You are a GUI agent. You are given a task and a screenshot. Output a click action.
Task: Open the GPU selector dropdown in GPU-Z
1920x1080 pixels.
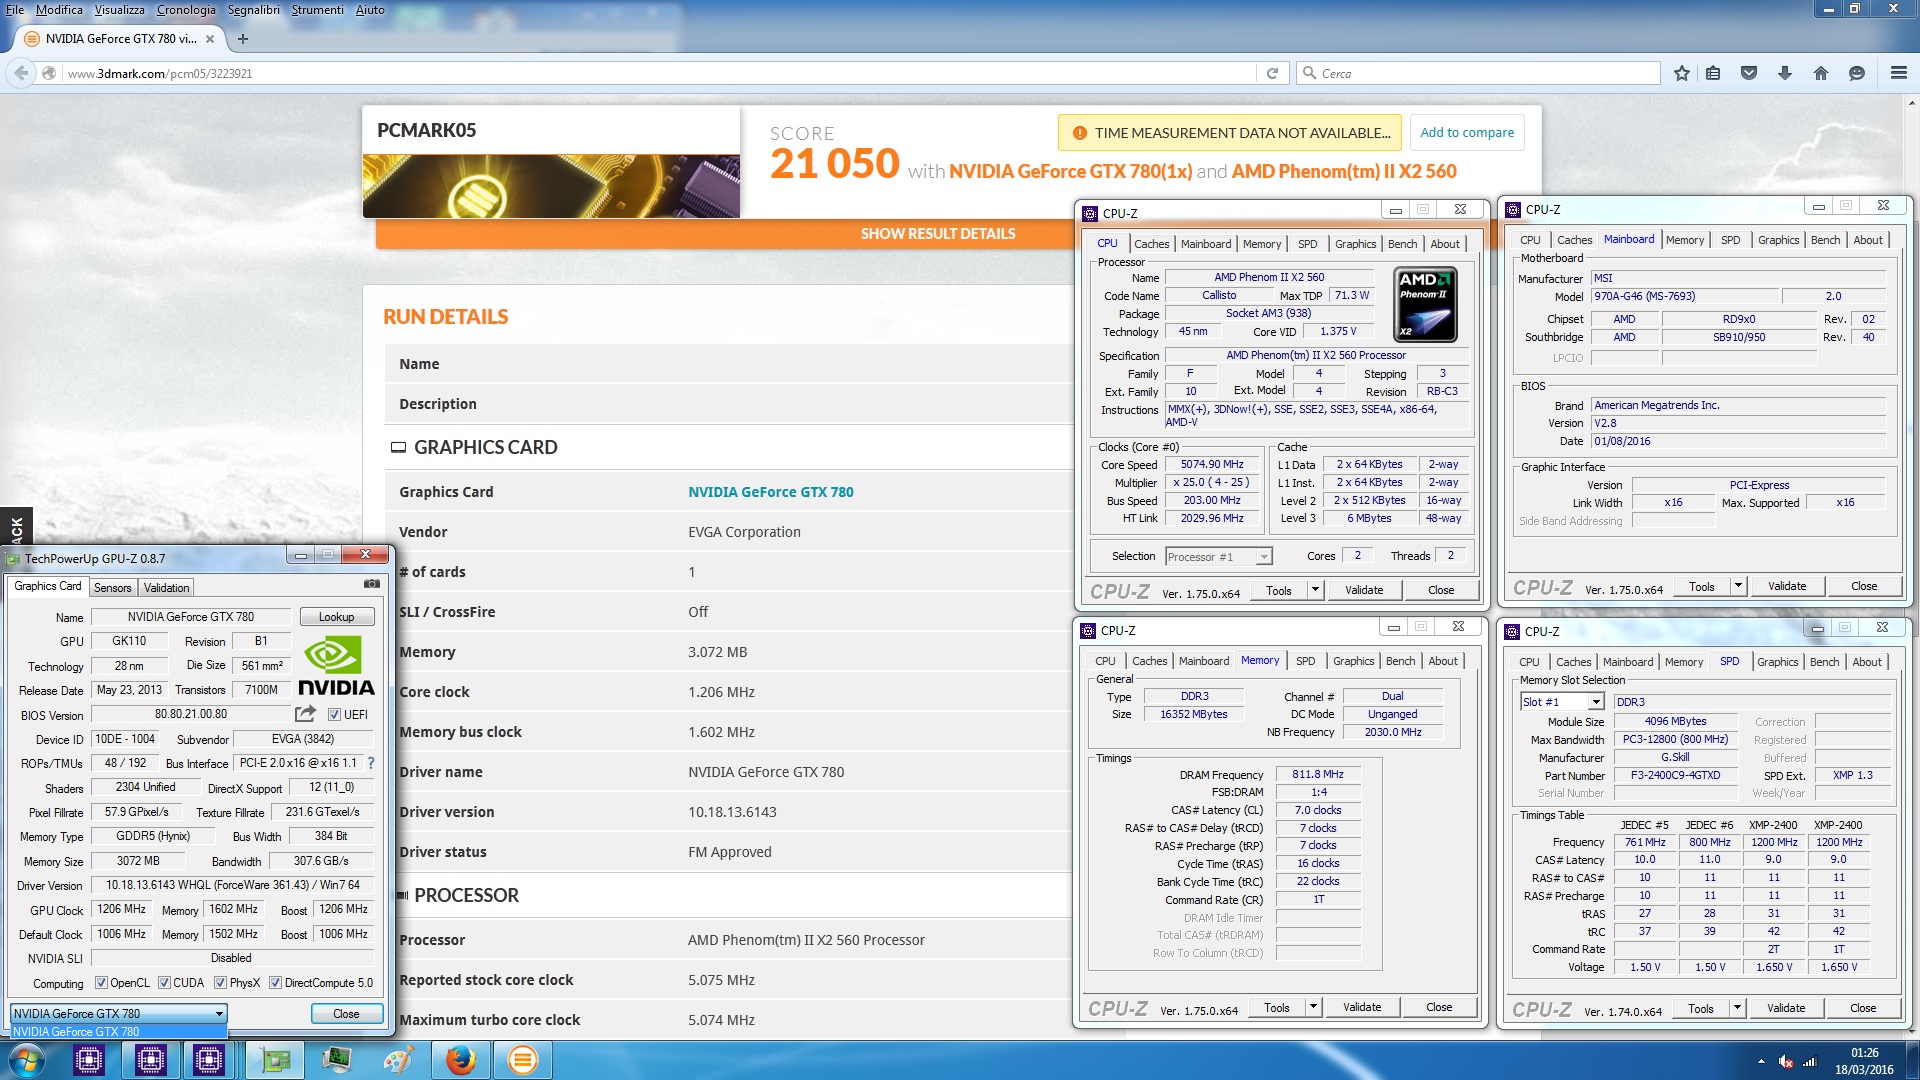click(x=118, y=1014)
